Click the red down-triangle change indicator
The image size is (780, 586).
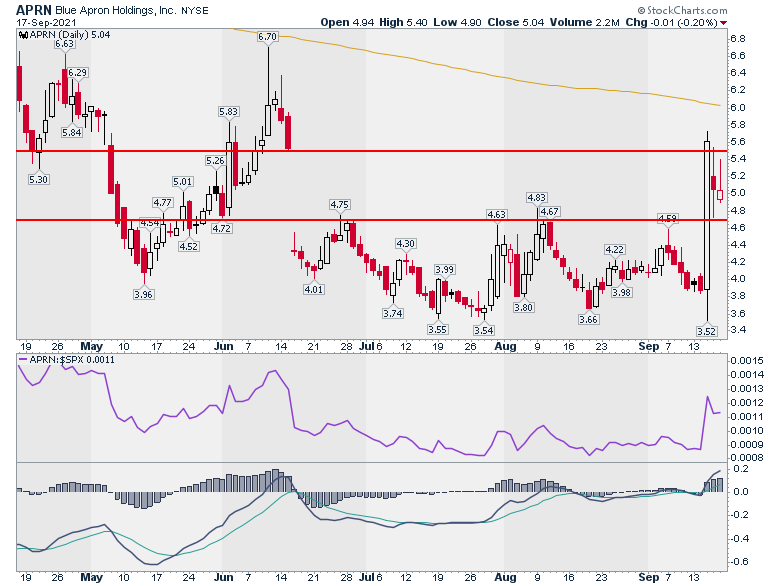[723, 23]
